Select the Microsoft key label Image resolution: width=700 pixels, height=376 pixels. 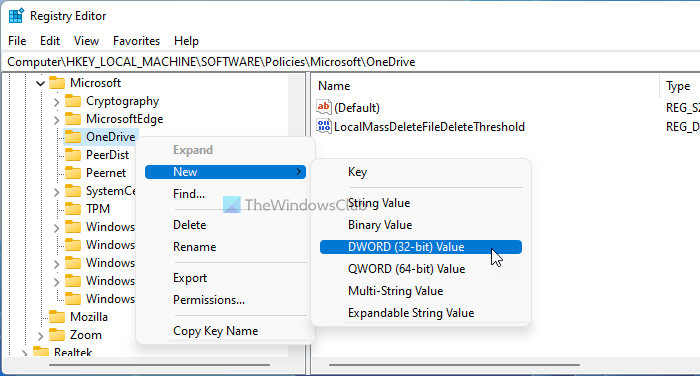pyautogui.click(x=96, y=83)
